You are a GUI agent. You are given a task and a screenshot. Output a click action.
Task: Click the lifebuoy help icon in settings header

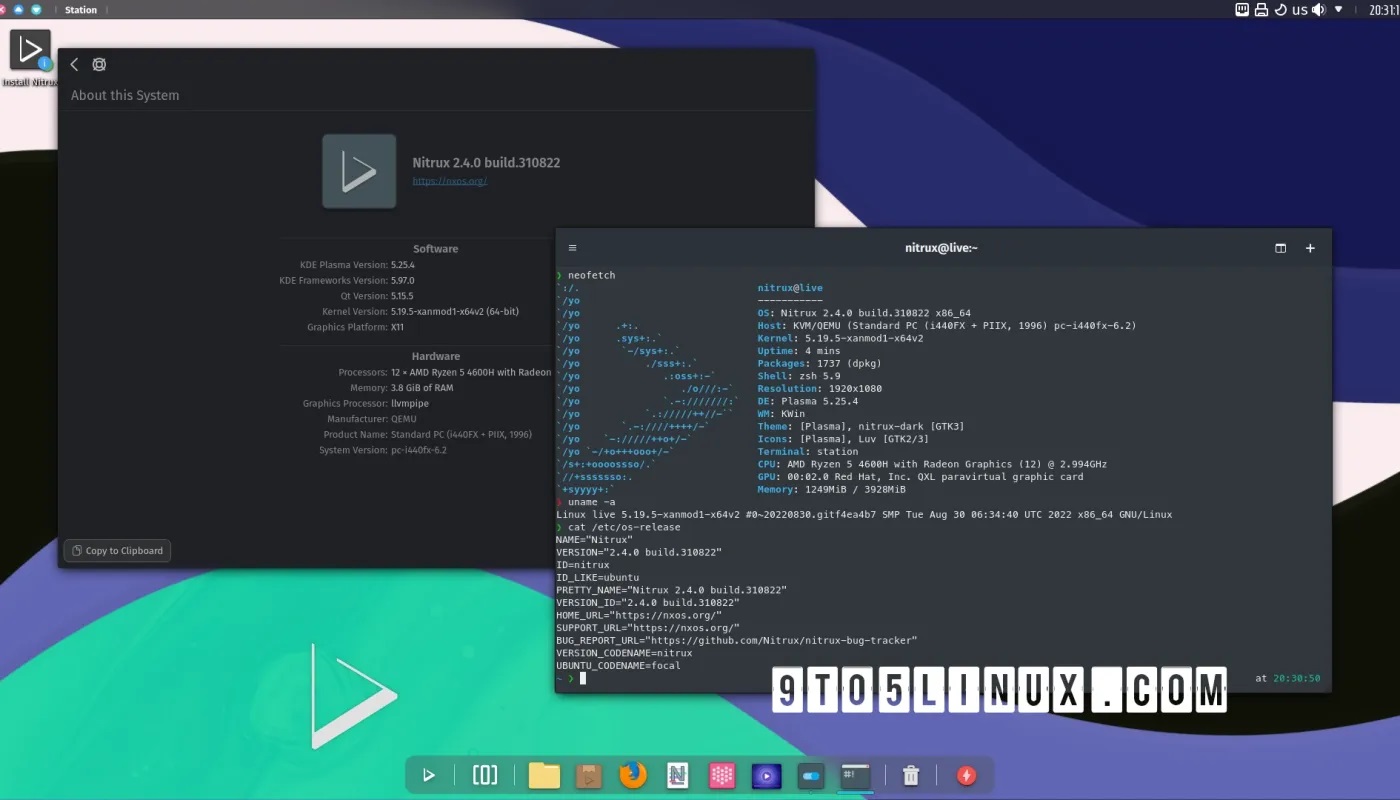[x=99, y=64]
